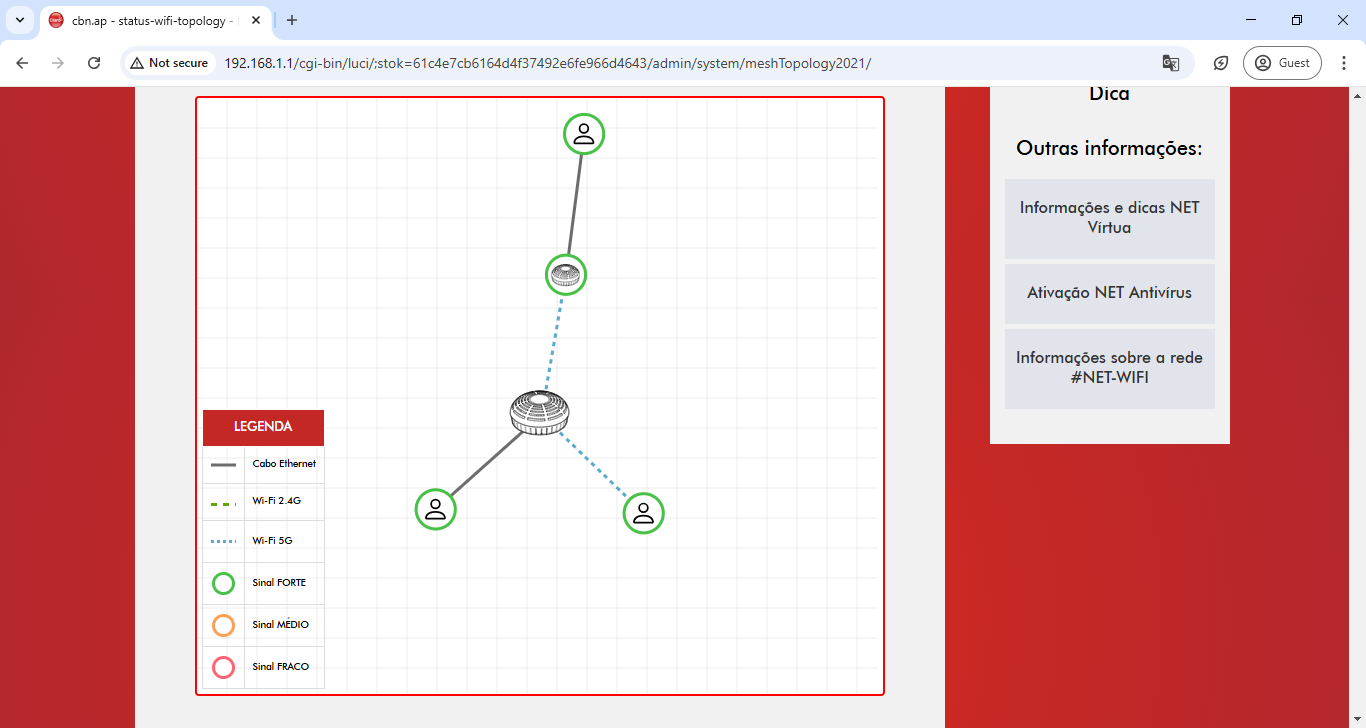Open Informações e dicas NET Virtua
The height and width of the screenshot is (728, 1366).
tap(1109, 218)
